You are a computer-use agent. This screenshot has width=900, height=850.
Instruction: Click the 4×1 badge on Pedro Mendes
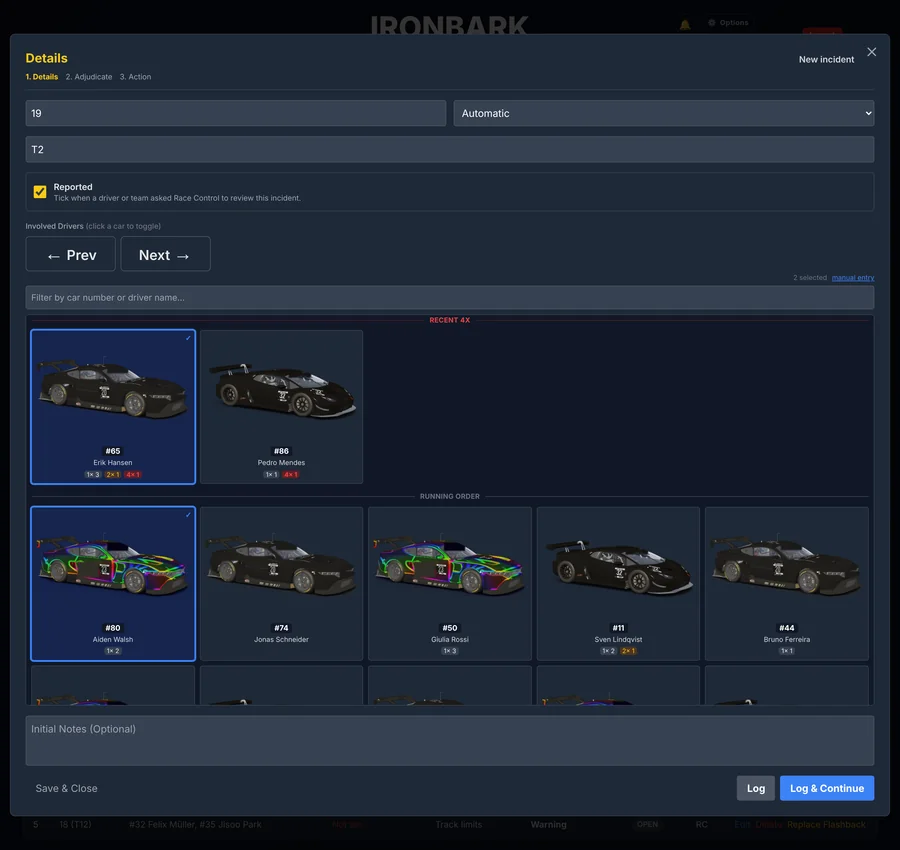pyautogui.click(x=290, y=475)
